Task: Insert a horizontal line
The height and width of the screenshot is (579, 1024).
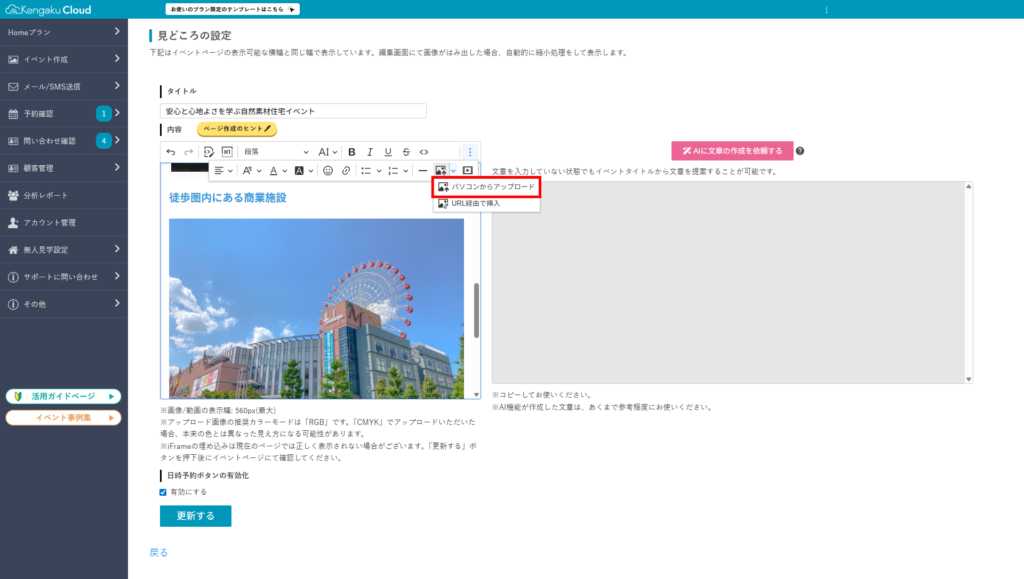Action: pyautogui.click(x=422, y=171)
